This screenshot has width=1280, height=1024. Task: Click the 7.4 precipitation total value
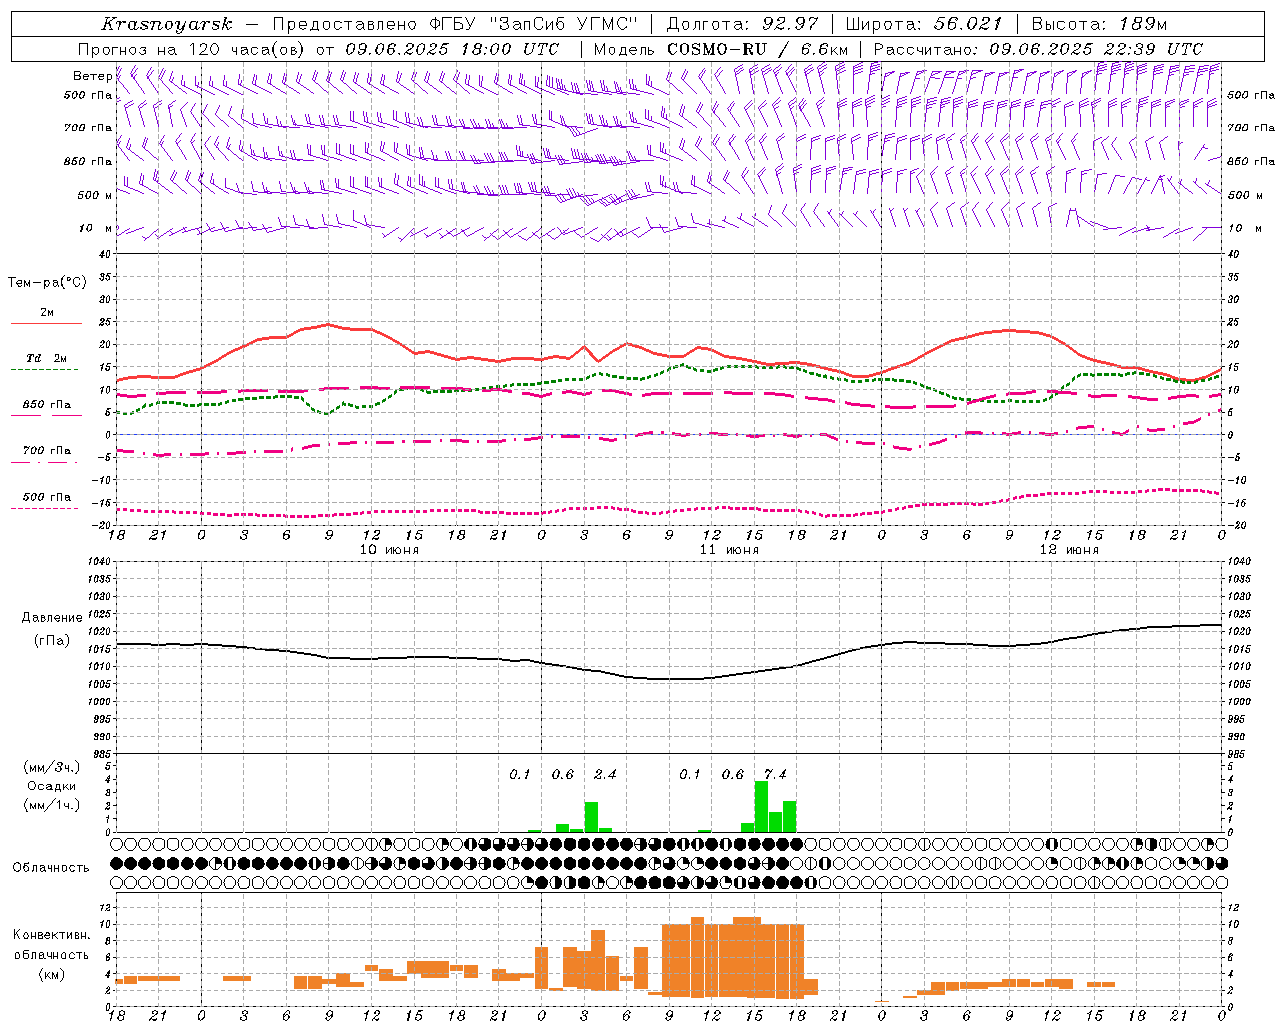pos(775,774)
